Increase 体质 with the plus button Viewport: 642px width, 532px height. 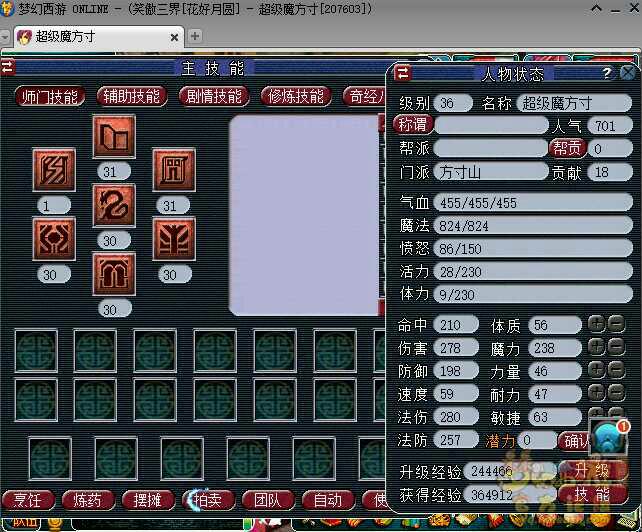point(597,324)
